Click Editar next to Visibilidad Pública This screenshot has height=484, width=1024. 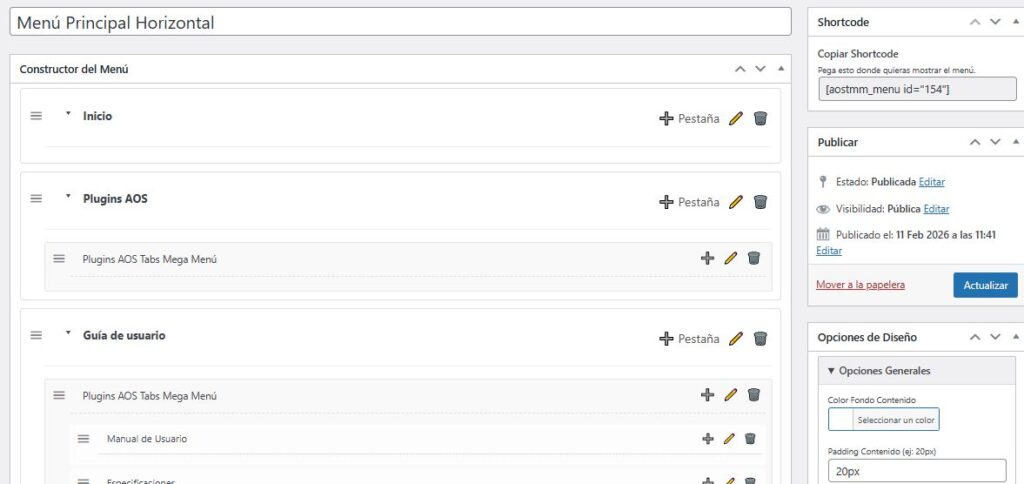(936, 209)
